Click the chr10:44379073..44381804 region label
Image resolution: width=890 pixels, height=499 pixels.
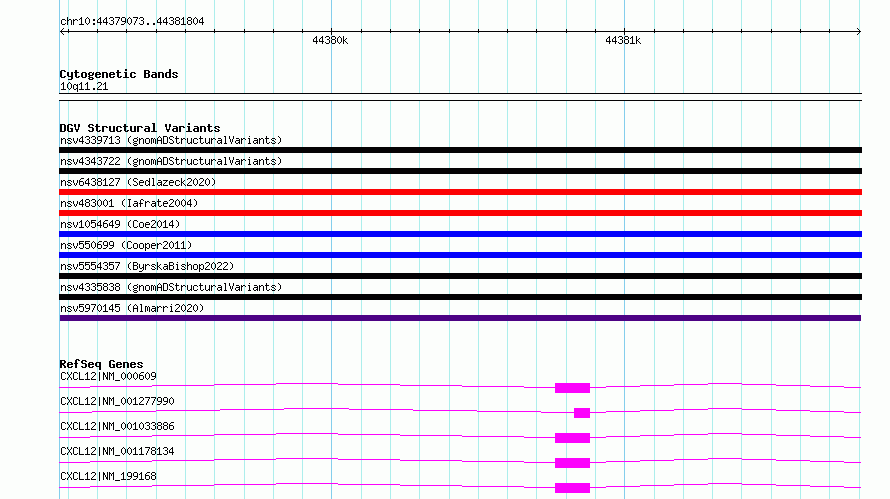pyautogui.click(x=132, y=21)
